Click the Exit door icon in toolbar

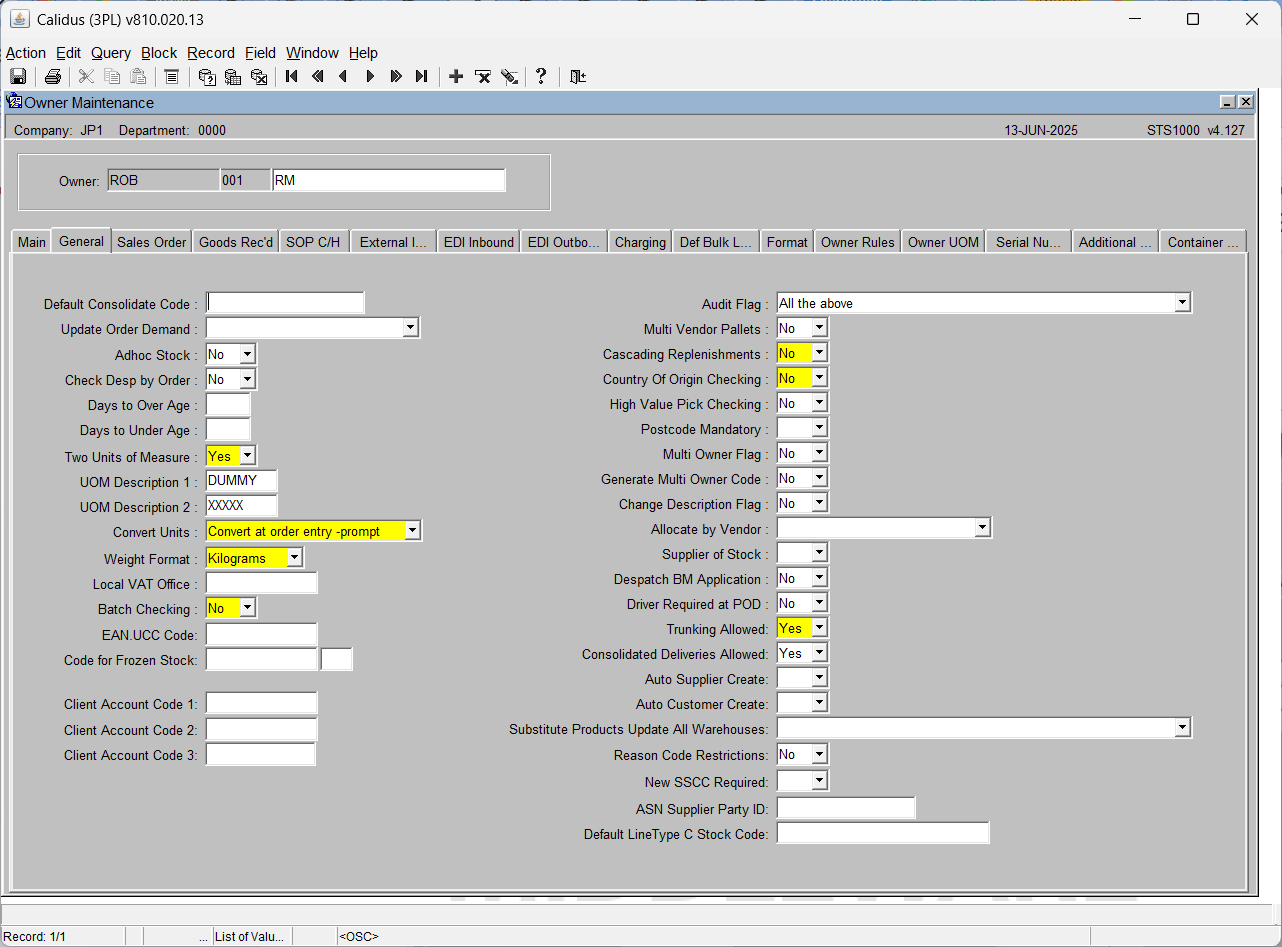[577, 76]
